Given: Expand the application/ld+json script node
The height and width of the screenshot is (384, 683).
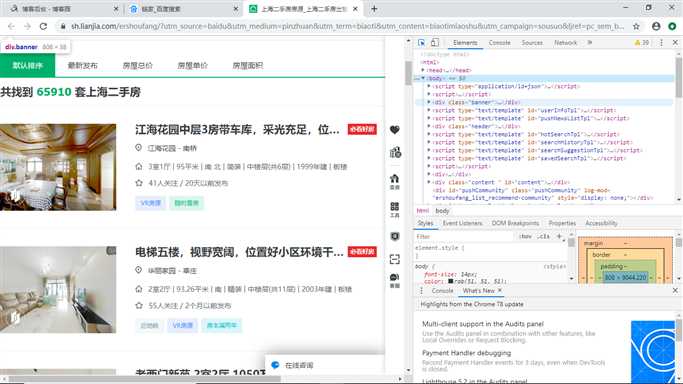Looking at the screenshot, I should [x=429, y=86].
